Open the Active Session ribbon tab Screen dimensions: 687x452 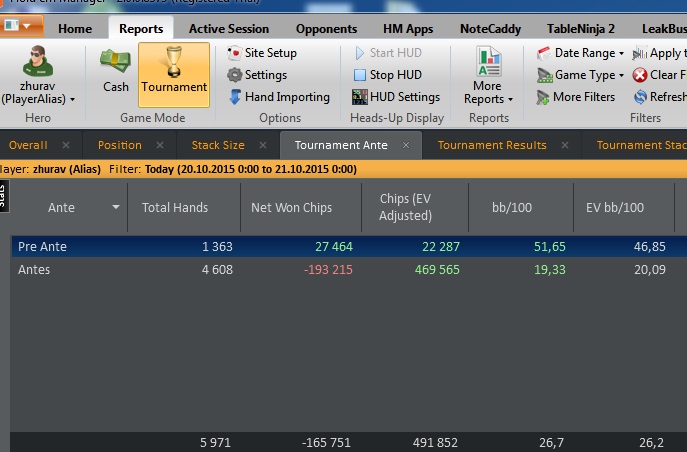(x=227, y=29)
